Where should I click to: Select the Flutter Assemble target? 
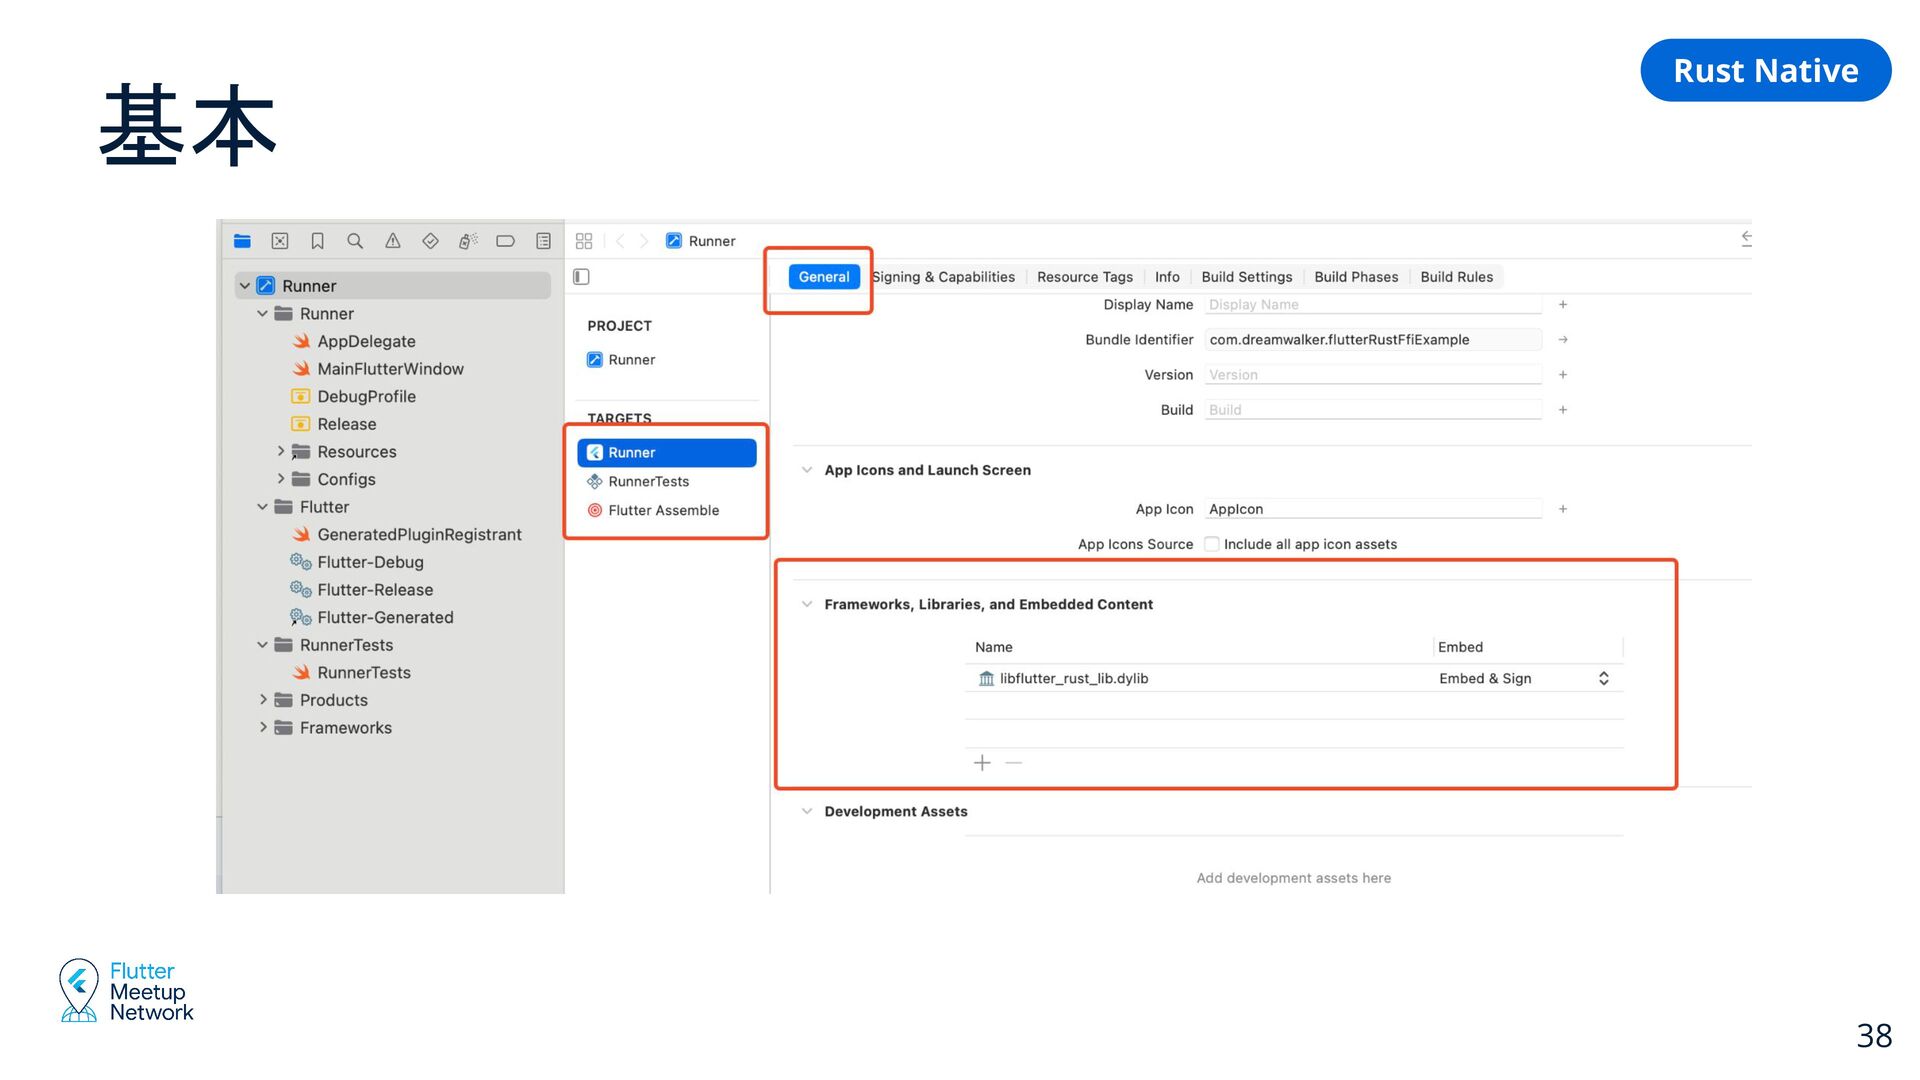[663, 510]
